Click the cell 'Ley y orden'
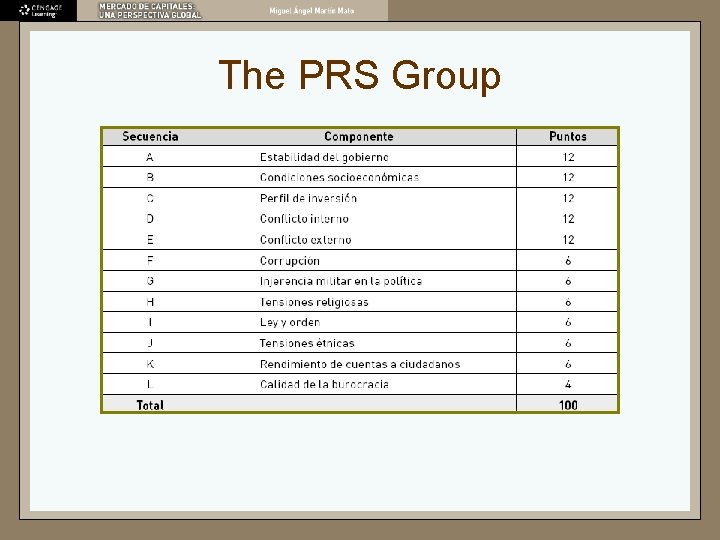 [x=290, y=322]
